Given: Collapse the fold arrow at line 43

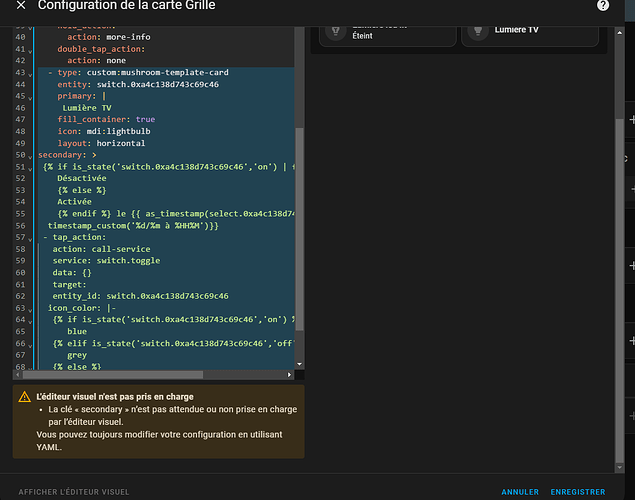Looking at the screenshot, I should [30, 74].
